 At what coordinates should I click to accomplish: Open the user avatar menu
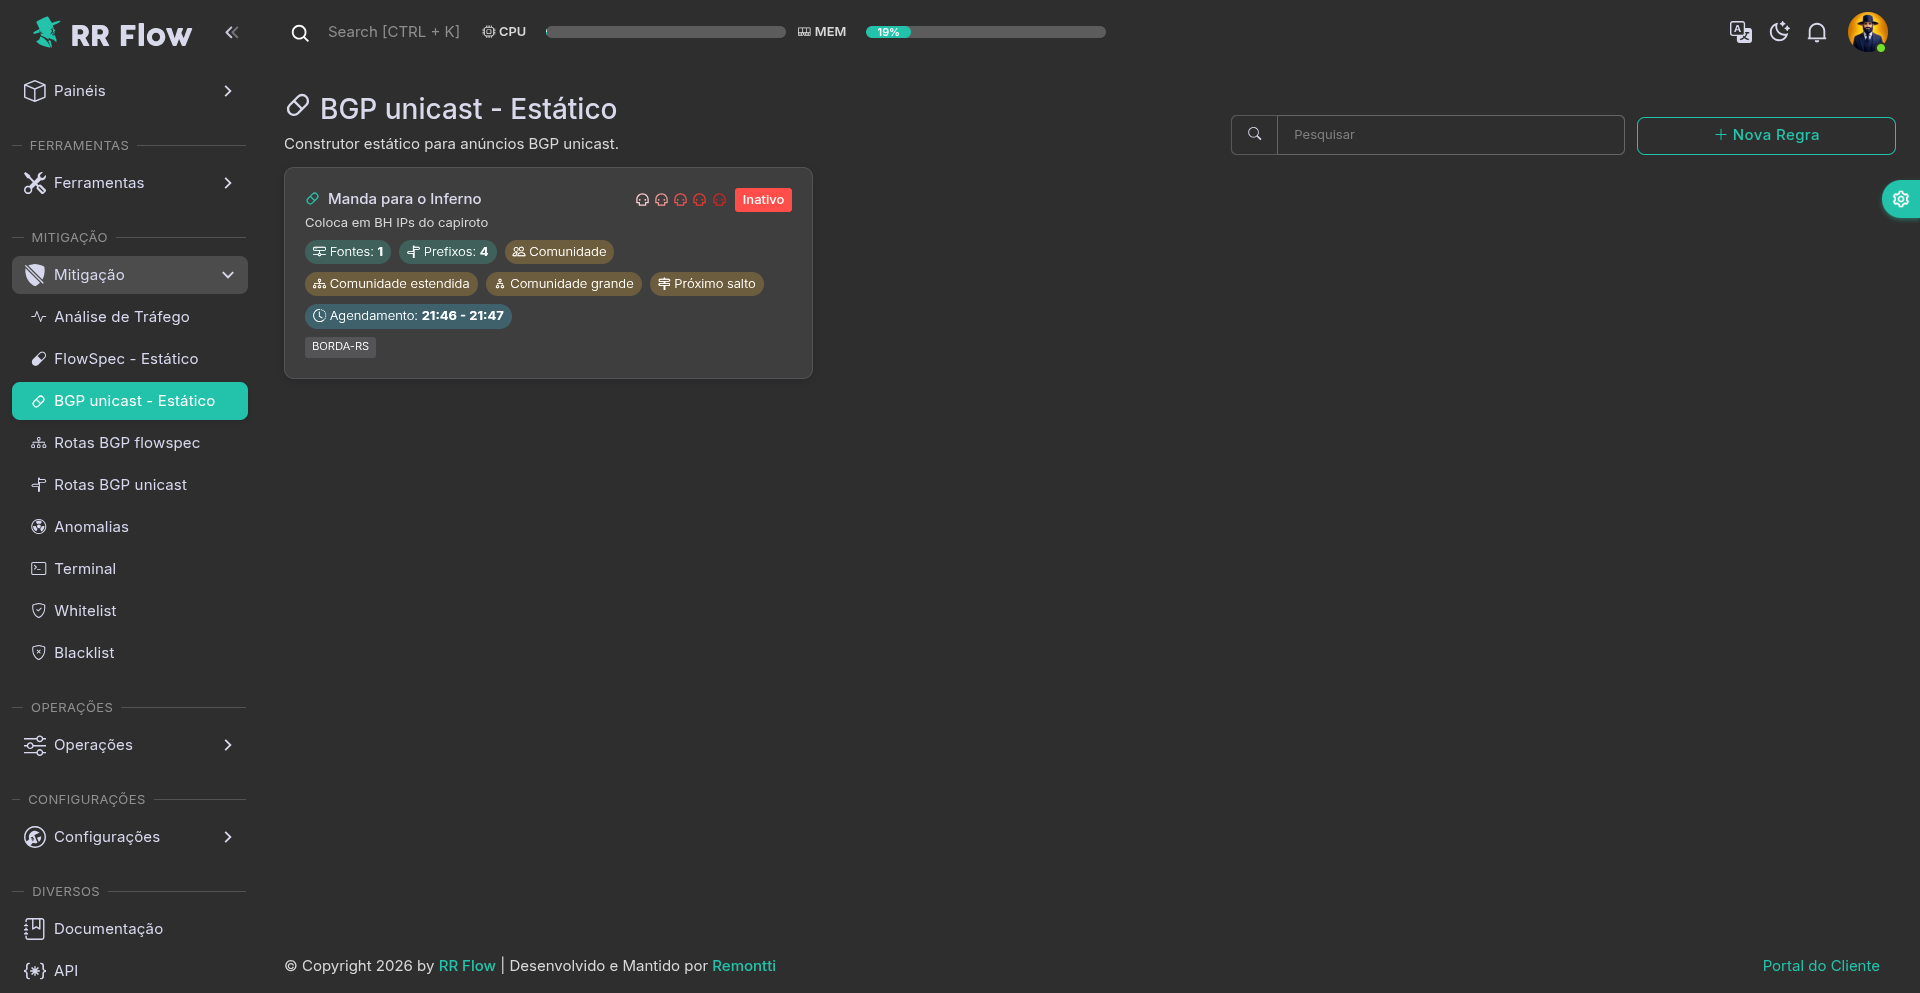[1867, 32]
